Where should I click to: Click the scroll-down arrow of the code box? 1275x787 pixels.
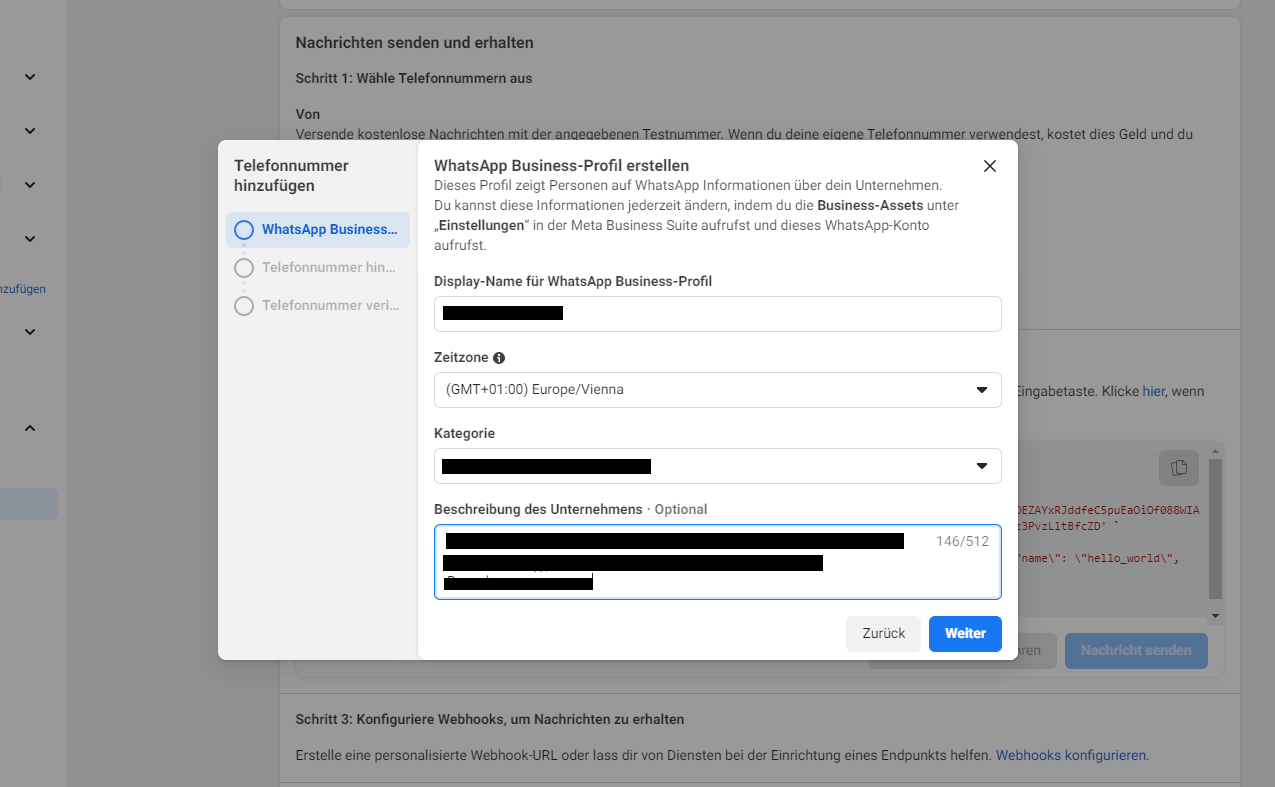(x=1215, y=616)
